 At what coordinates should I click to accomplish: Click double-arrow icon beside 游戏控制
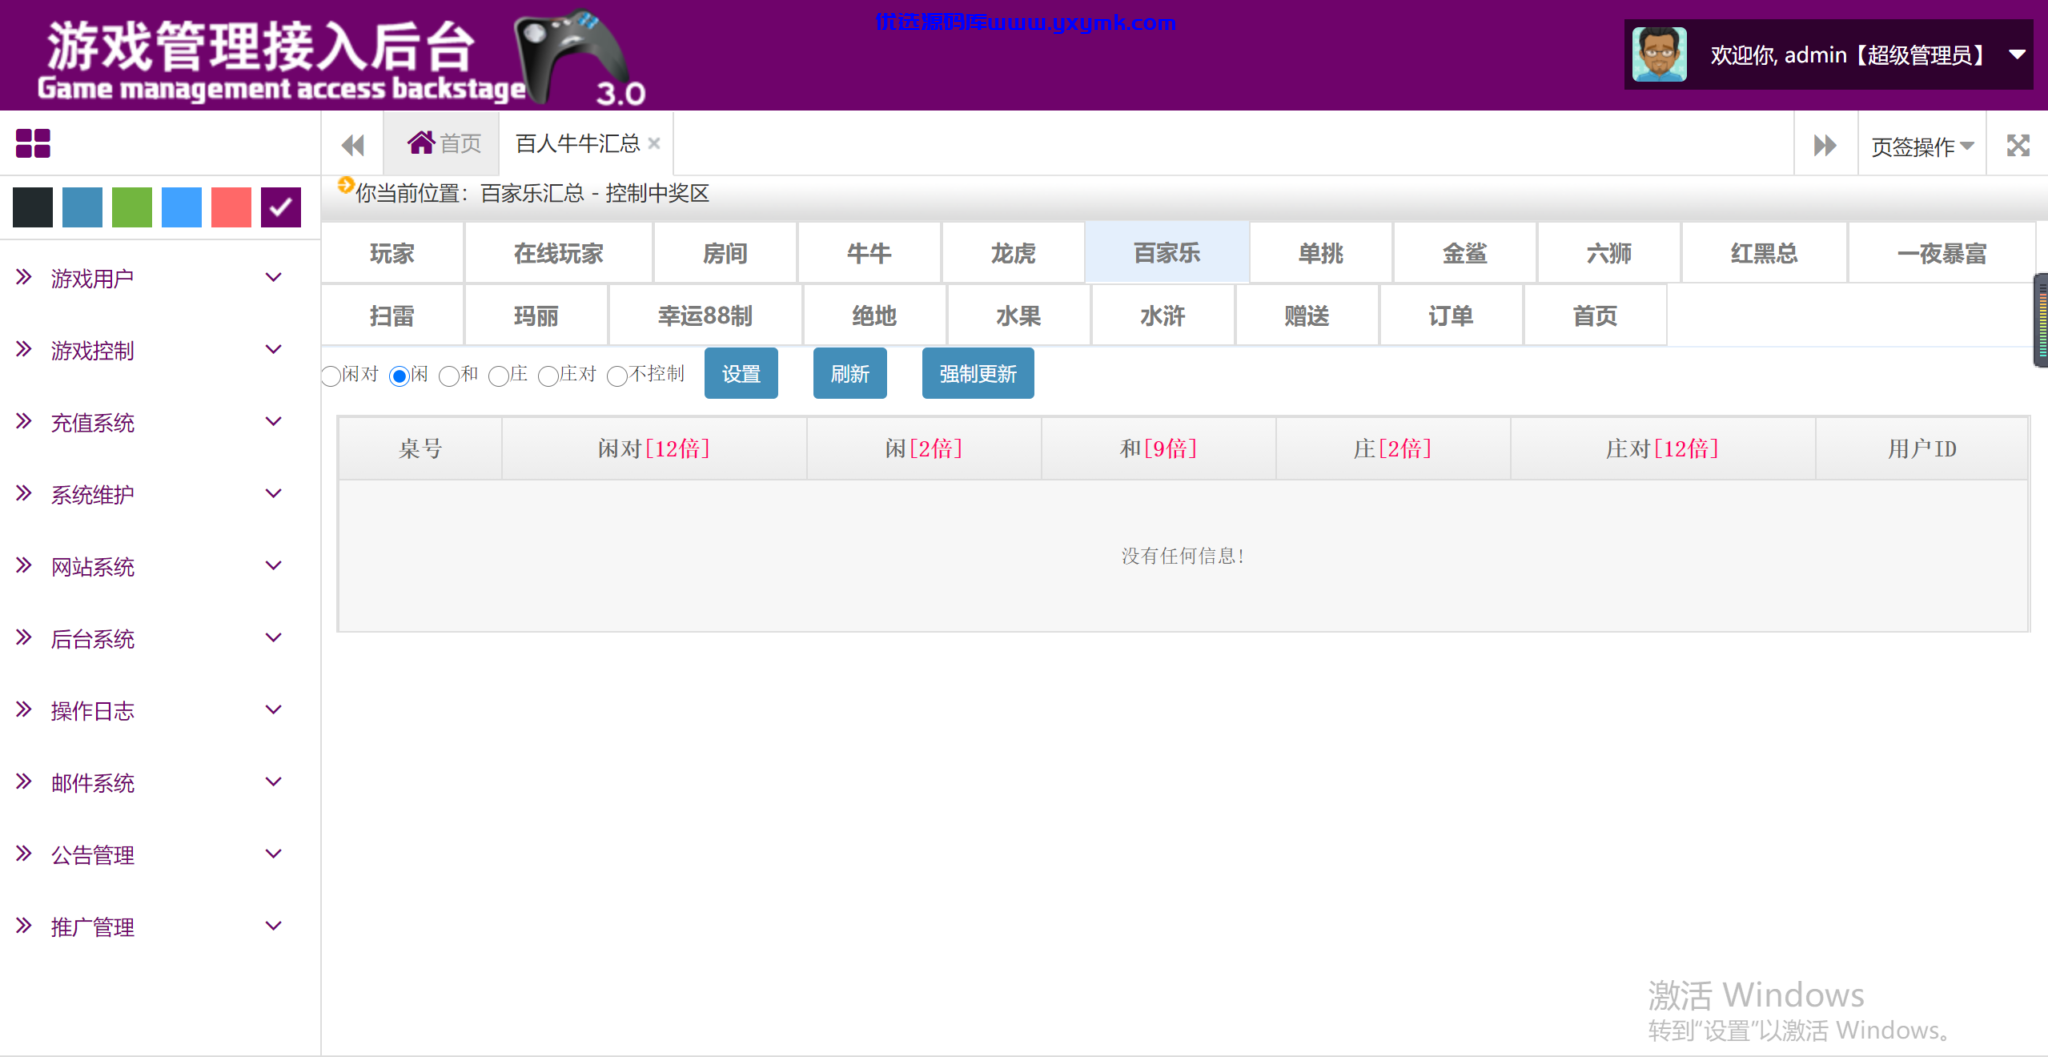click(24, 349)
